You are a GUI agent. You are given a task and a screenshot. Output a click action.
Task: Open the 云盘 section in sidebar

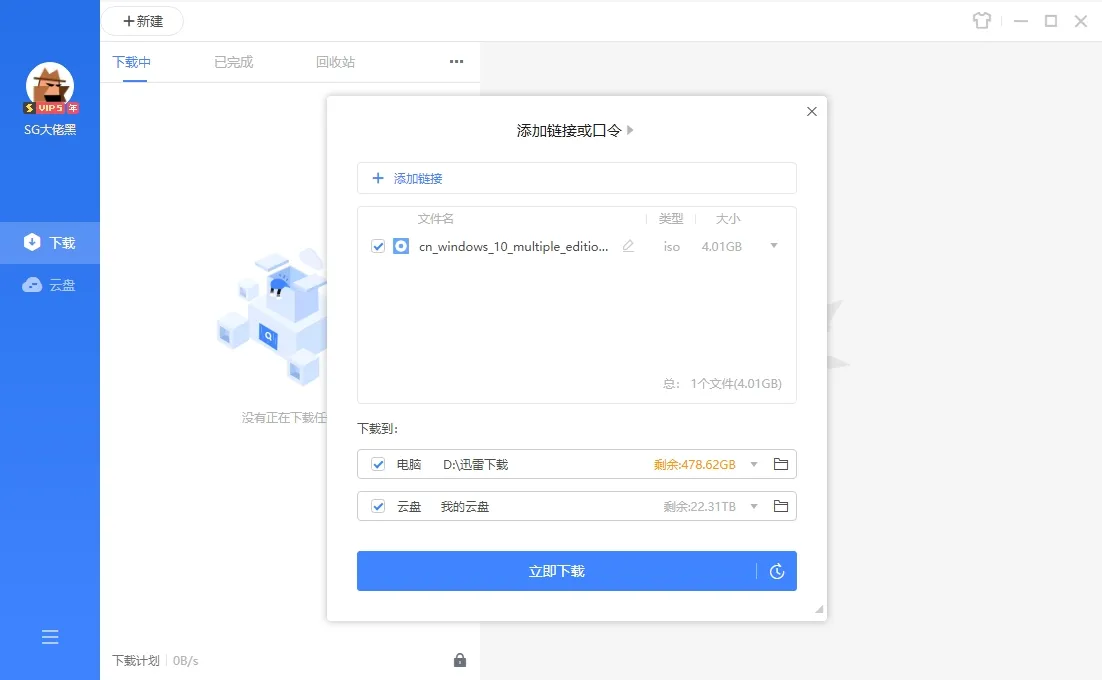coord(50,285)
